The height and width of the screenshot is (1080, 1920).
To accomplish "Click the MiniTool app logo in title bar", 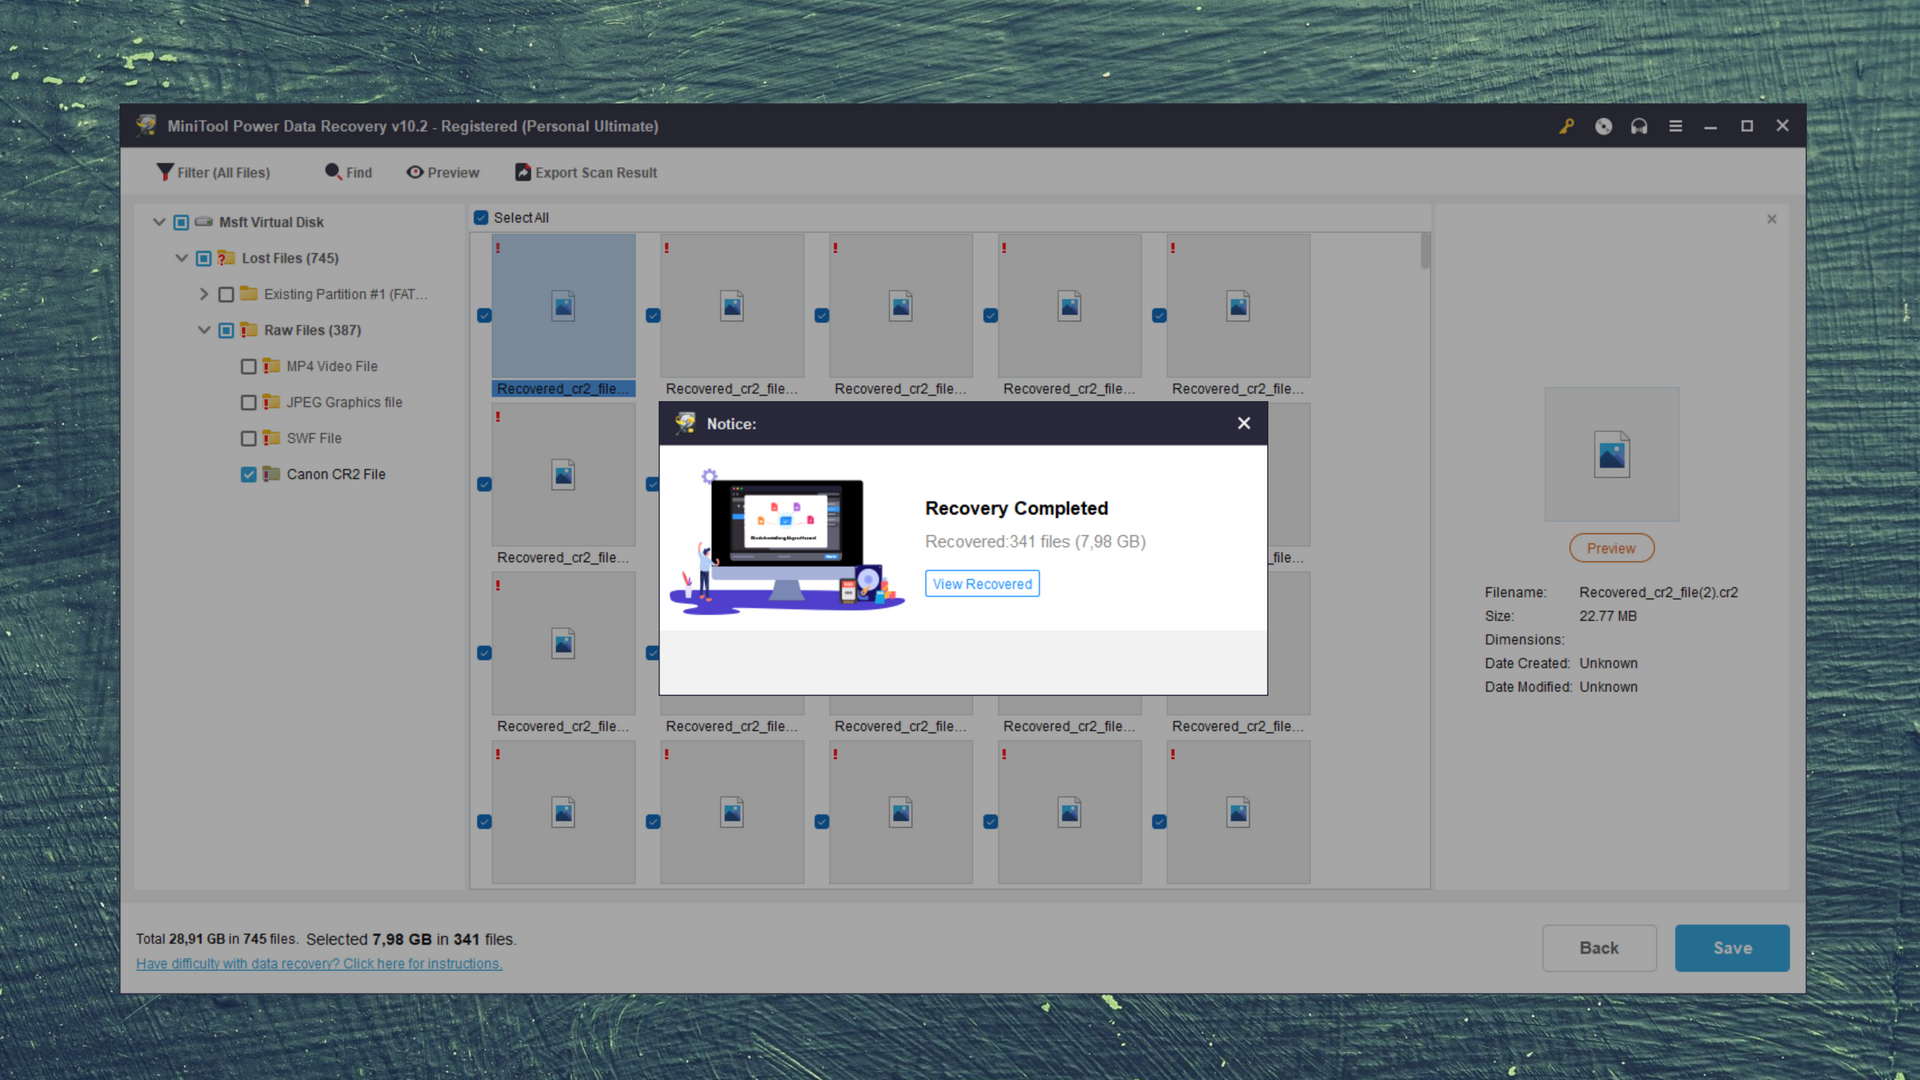I will 146,125.
